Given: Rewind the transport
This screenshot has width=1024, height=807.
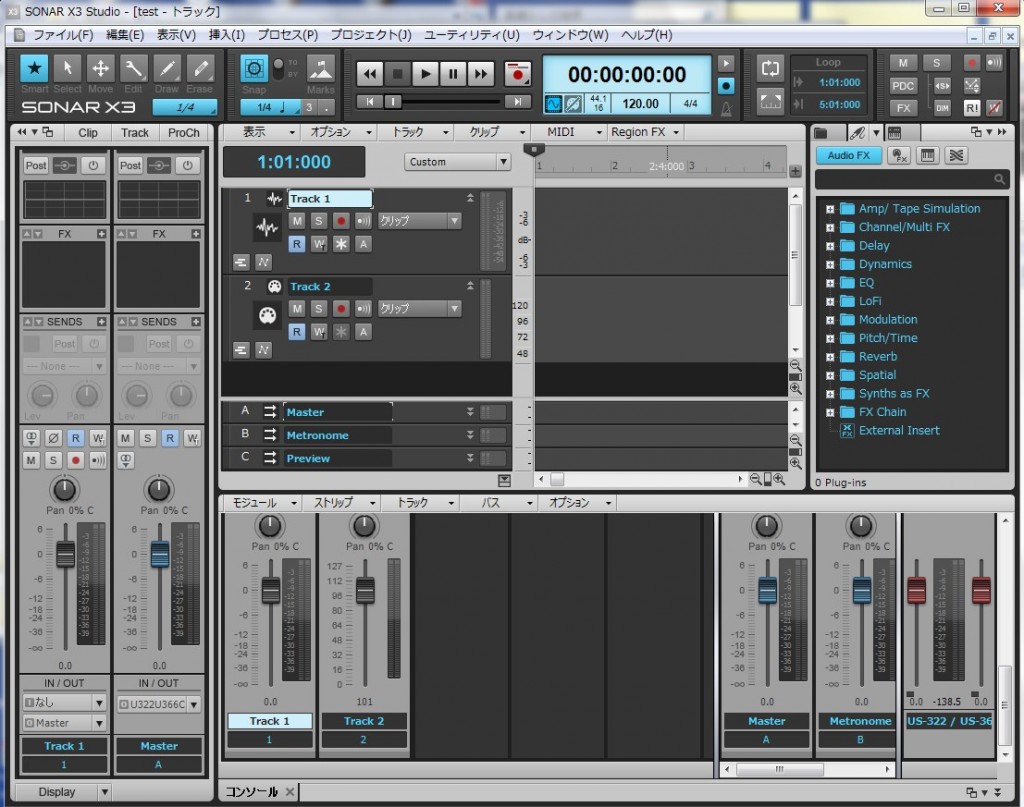Looking at the screenshot, I should [370, 74].
